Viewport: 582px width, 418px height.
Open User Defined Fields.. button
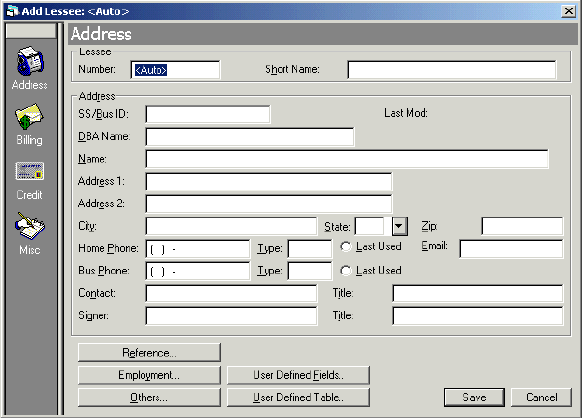click(298, 375)
